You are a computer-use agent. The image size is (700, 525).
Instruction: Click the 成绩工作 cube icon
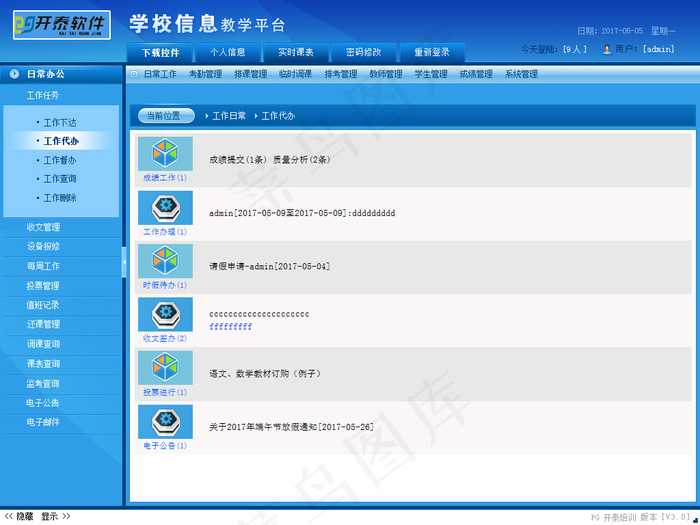pyautogui.click(x=165, y=154)
